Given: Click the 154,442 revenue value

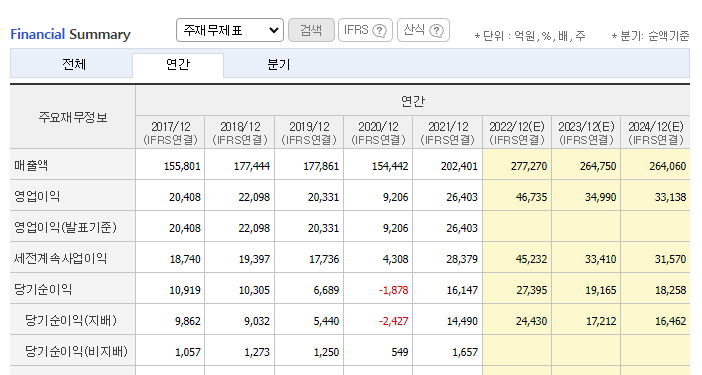Looking at the screenshot, I should click(x=390, y=166).
